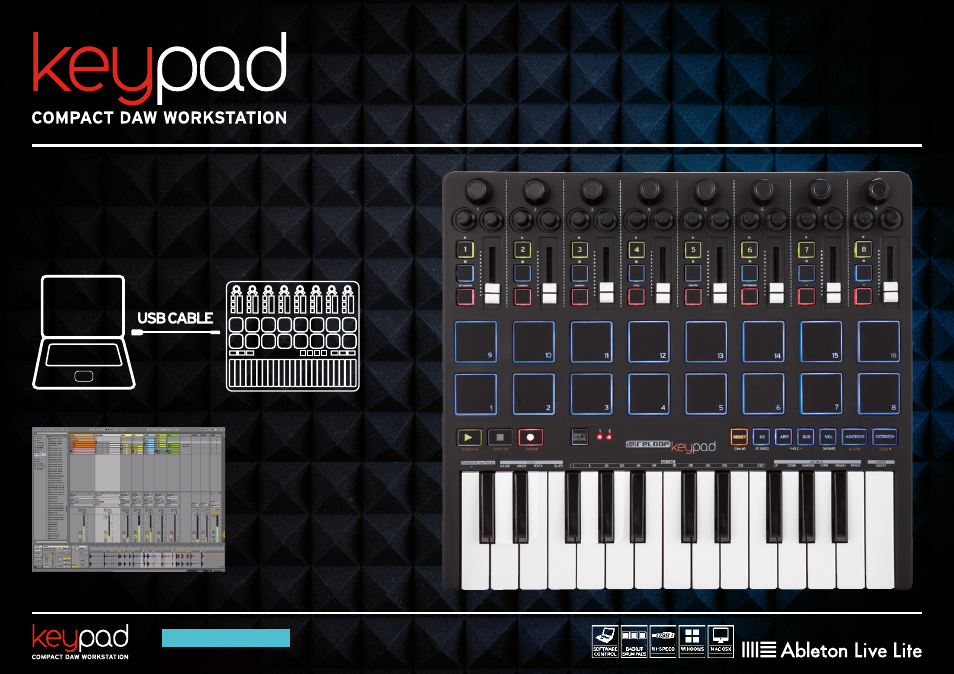The height and width of the screenshot is (674, 954).
Task: Tap drum pad 16
Action: click(x=879, y=342)
